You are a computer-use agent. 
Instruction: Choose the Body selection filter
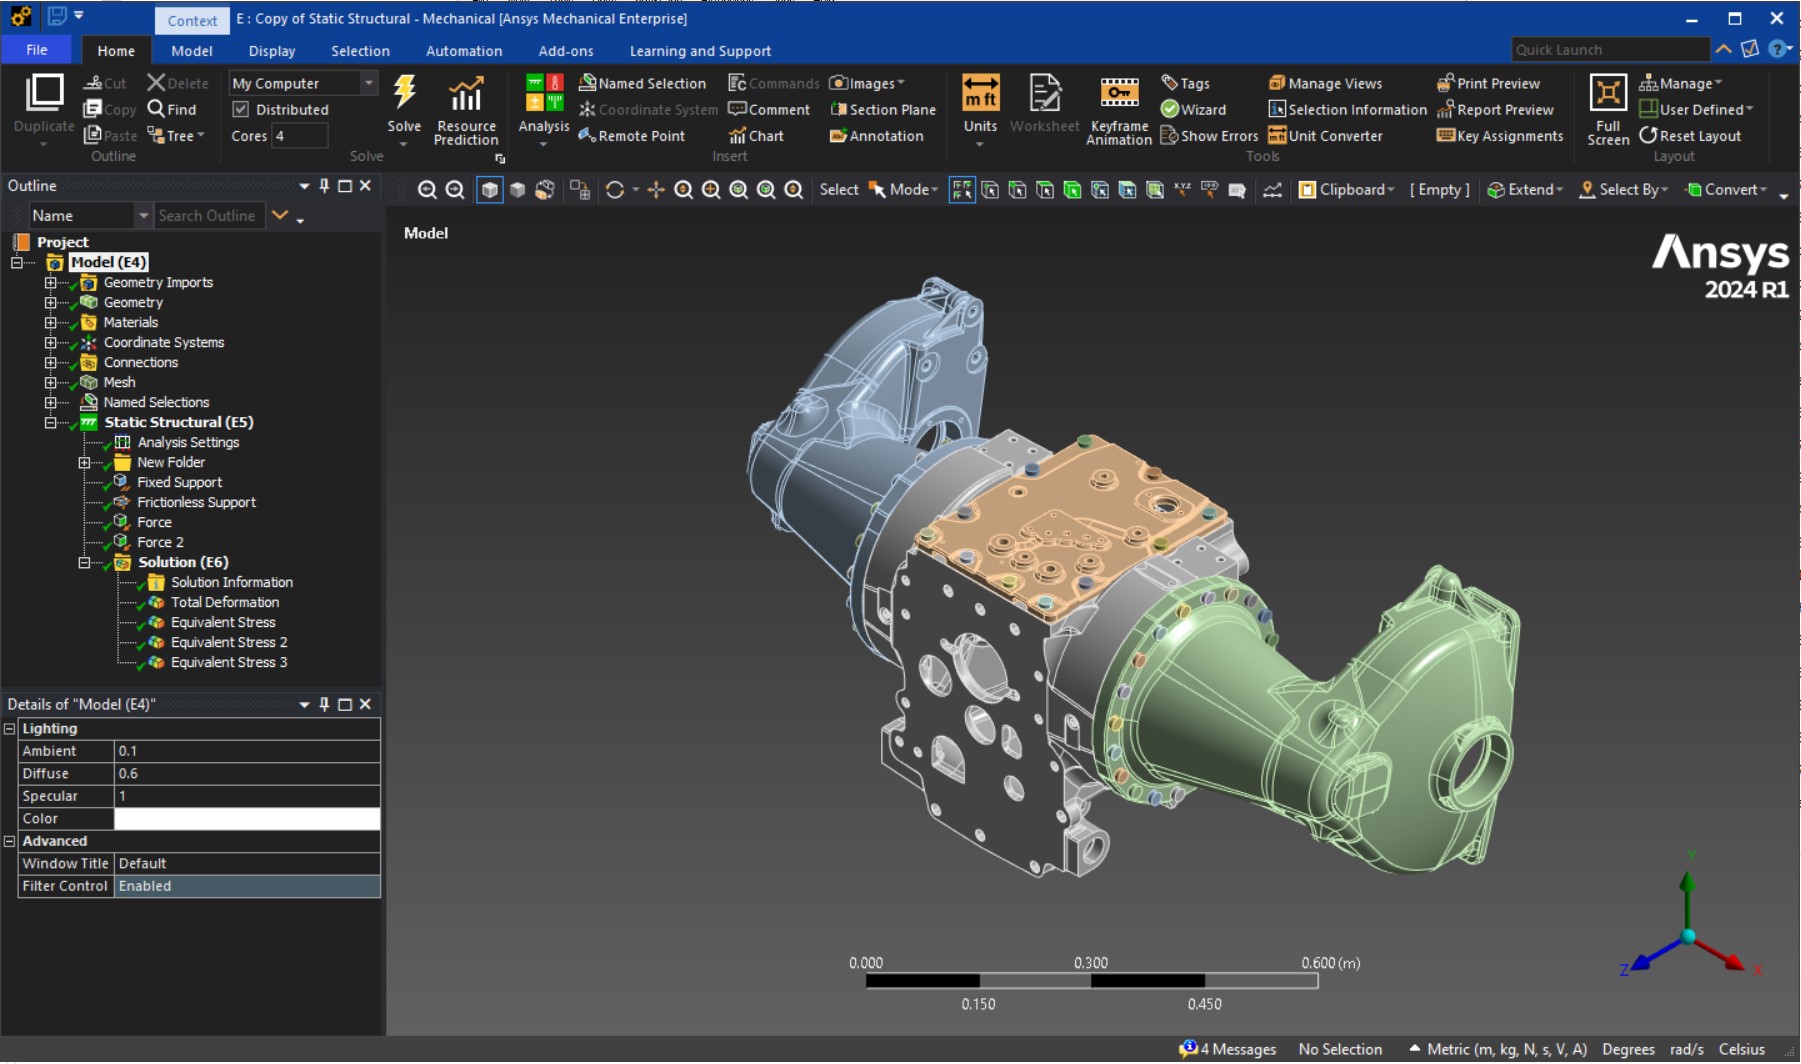tap(1072, 189)
